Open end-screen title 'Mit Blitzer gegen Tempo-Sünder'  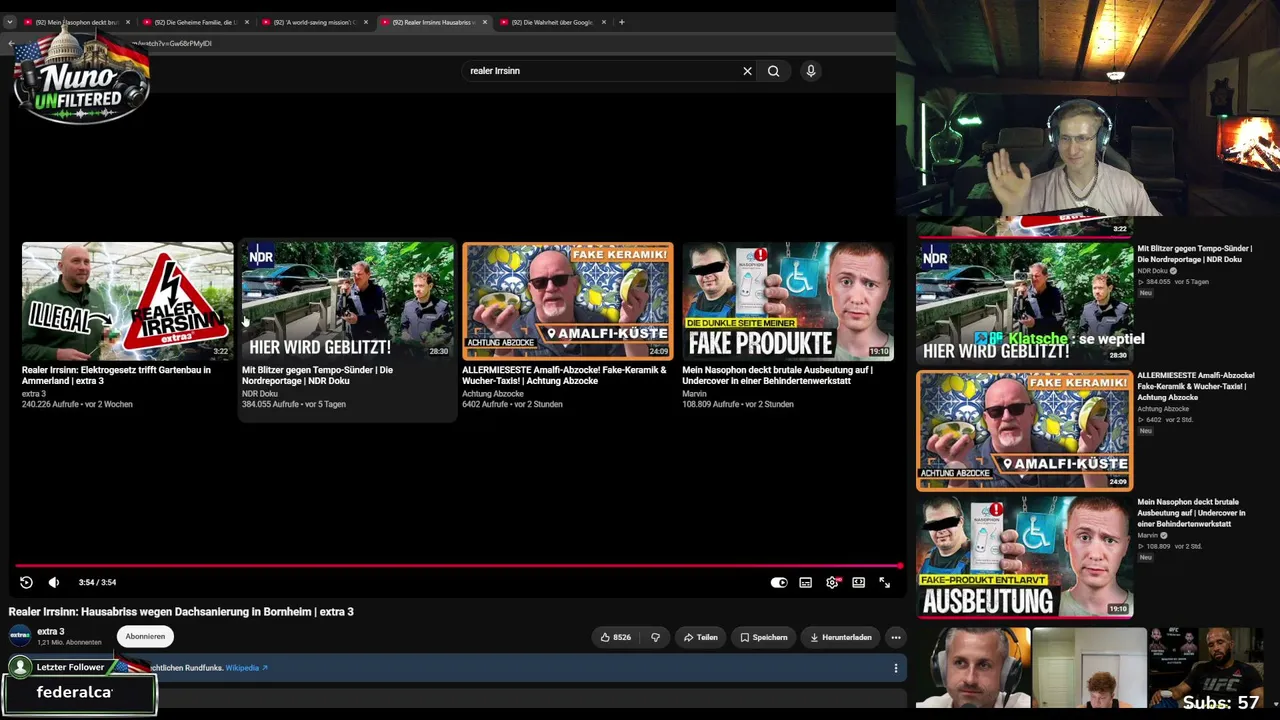317,375
